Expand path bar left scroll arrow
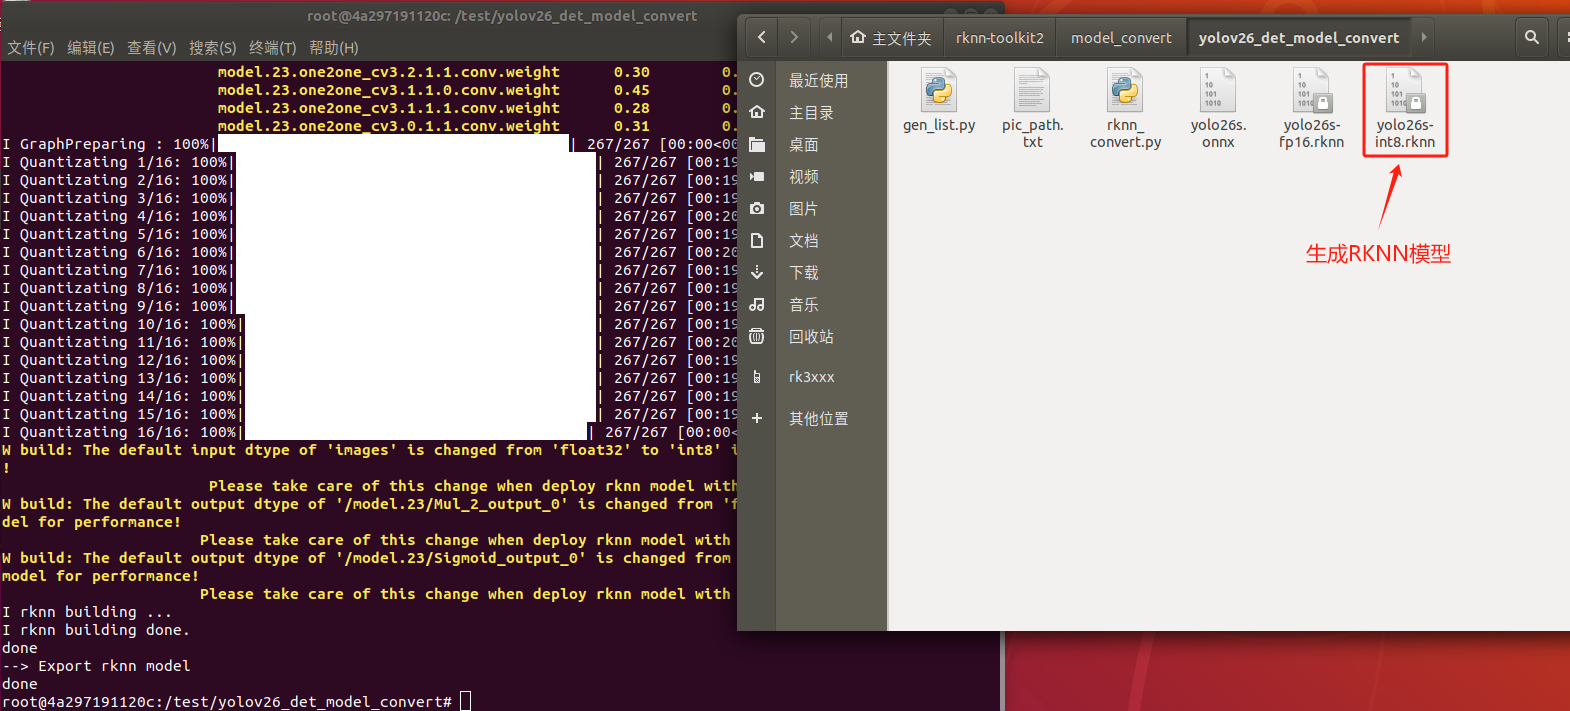Image resolution: width=1570 pixels, height=711 pixels. [829, 37]
